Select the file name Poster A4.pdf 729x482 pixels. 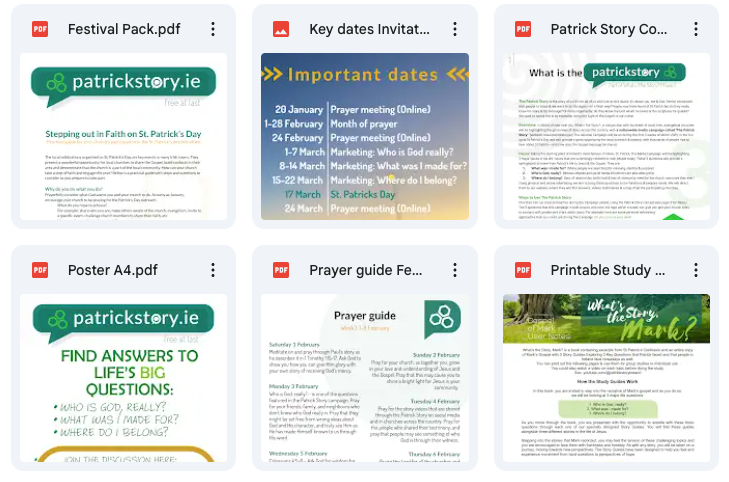(x=113, y=270)
